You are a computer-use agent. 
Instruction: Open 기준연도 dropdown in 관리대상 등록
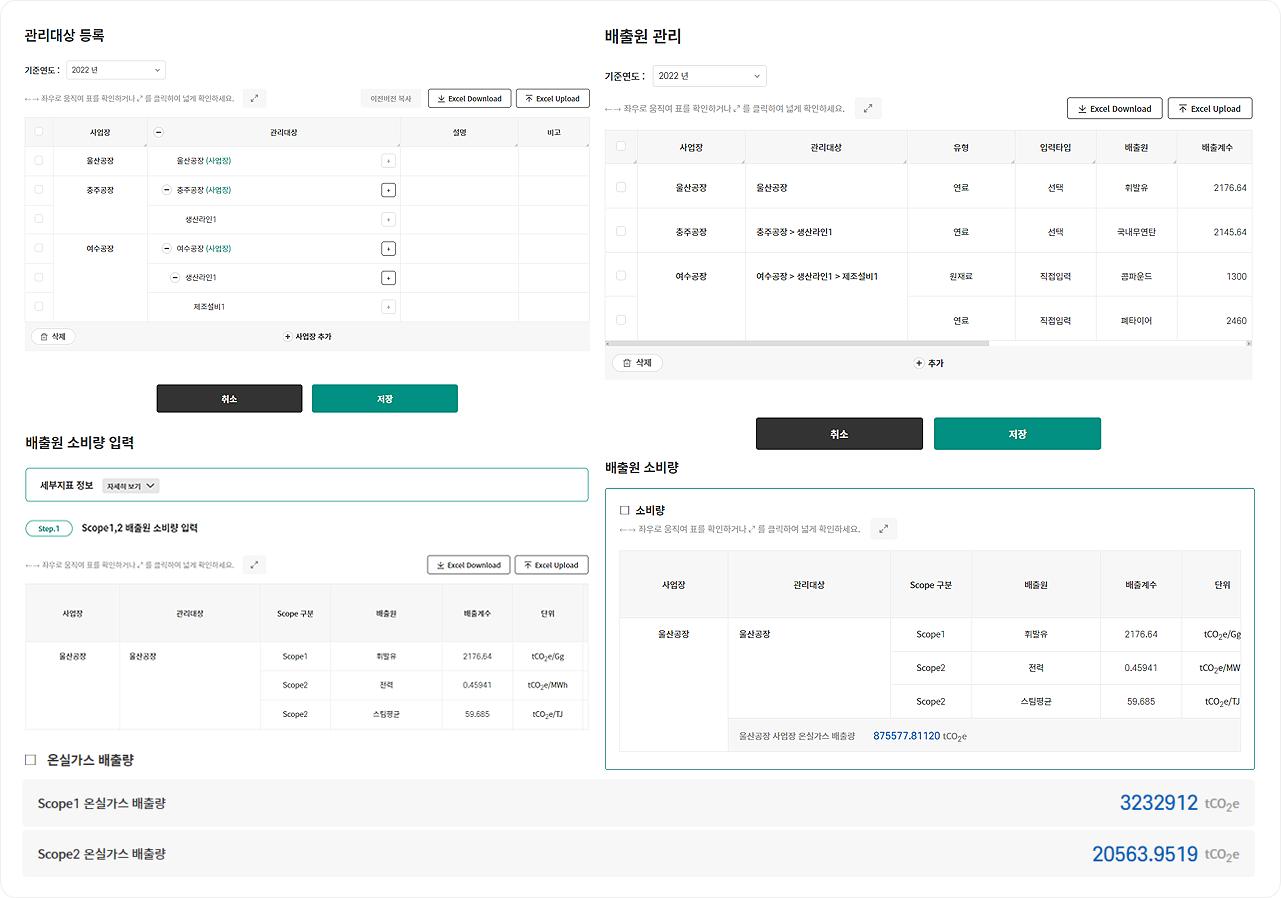116,70
